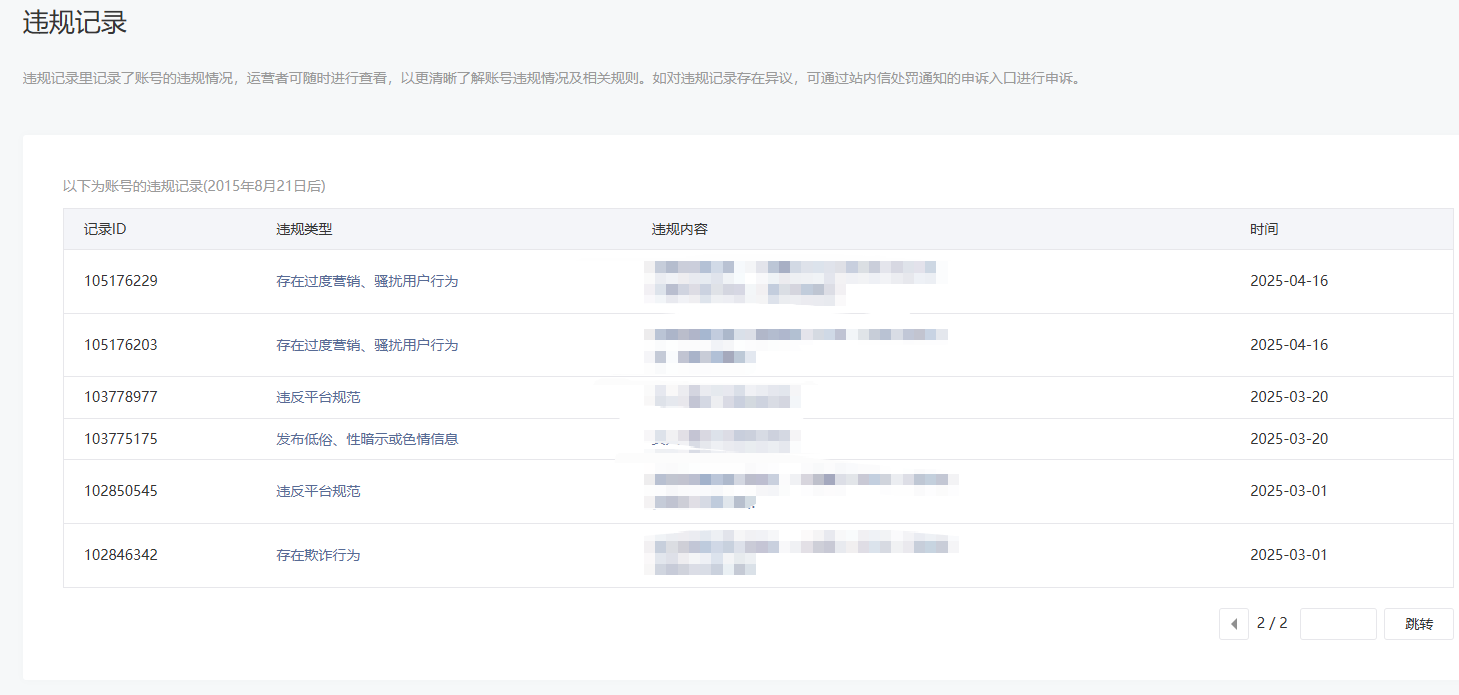Select record ID 105176229
The width and height of the screenshot is (1459, 695).
pos(120,281)
